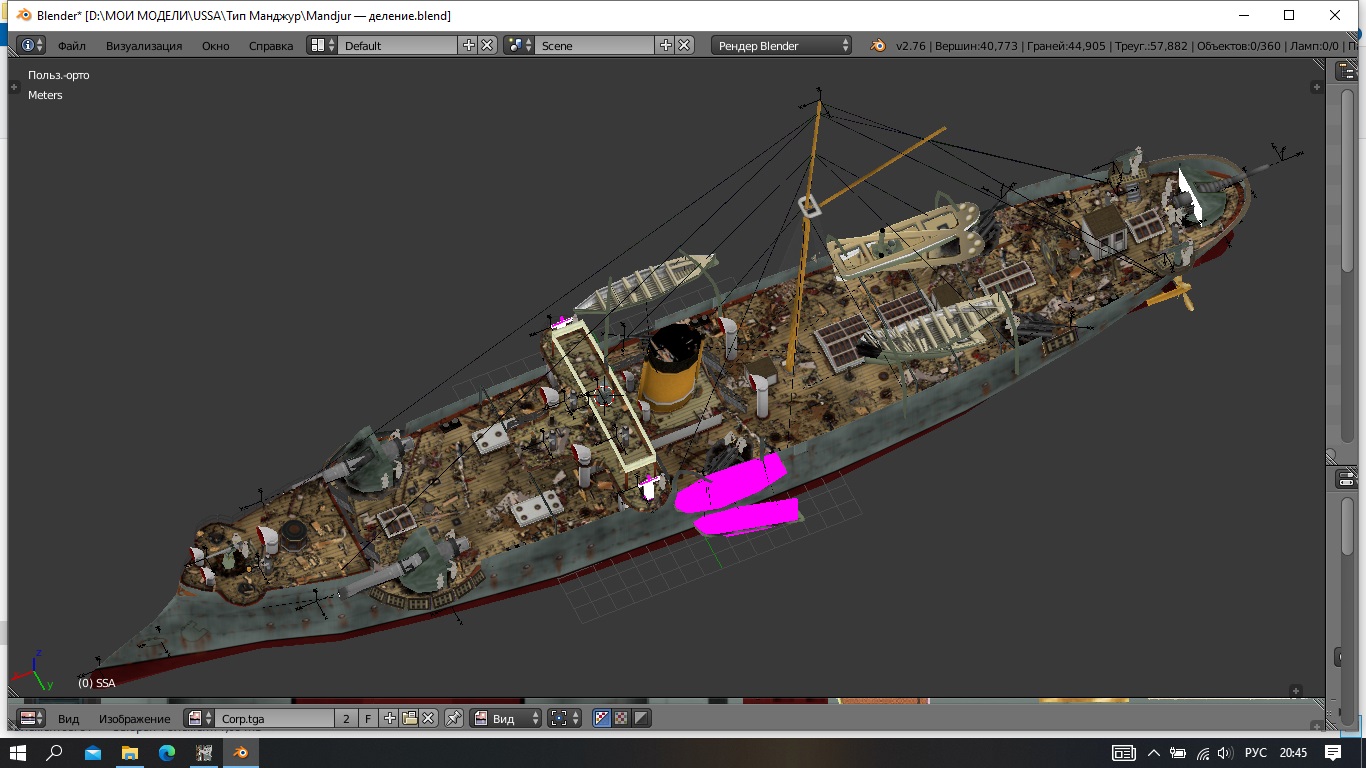Add a new screen layout next to Default
The image size is (1366, 768).
click(x=468, y=45)
